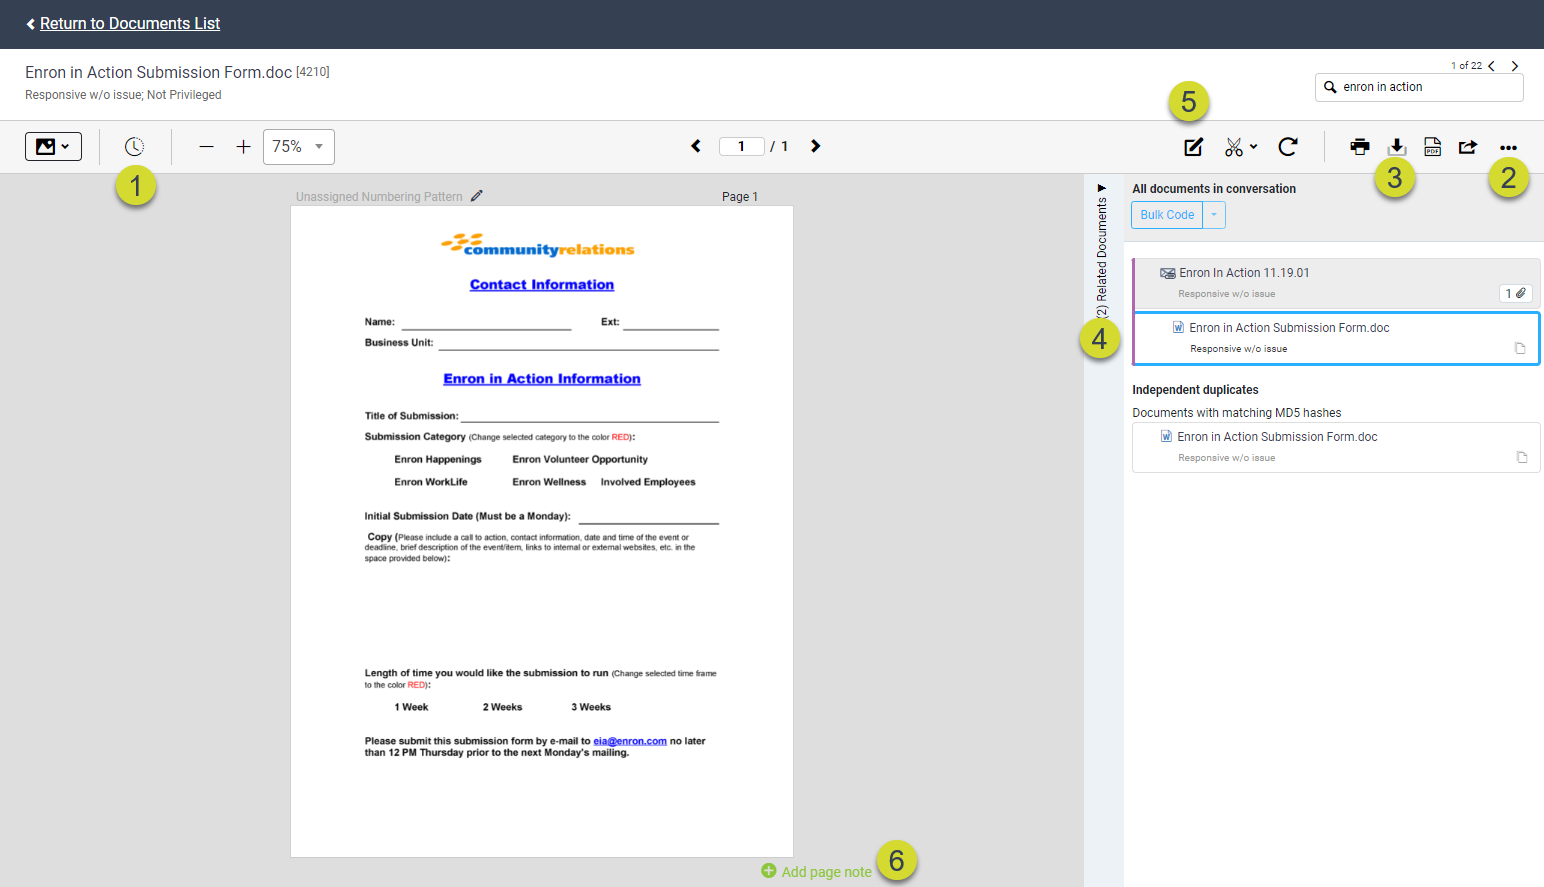The image size is (1544, 887).
Task: Click the '1 of 22' result counter
Action: coord(1466,66)
